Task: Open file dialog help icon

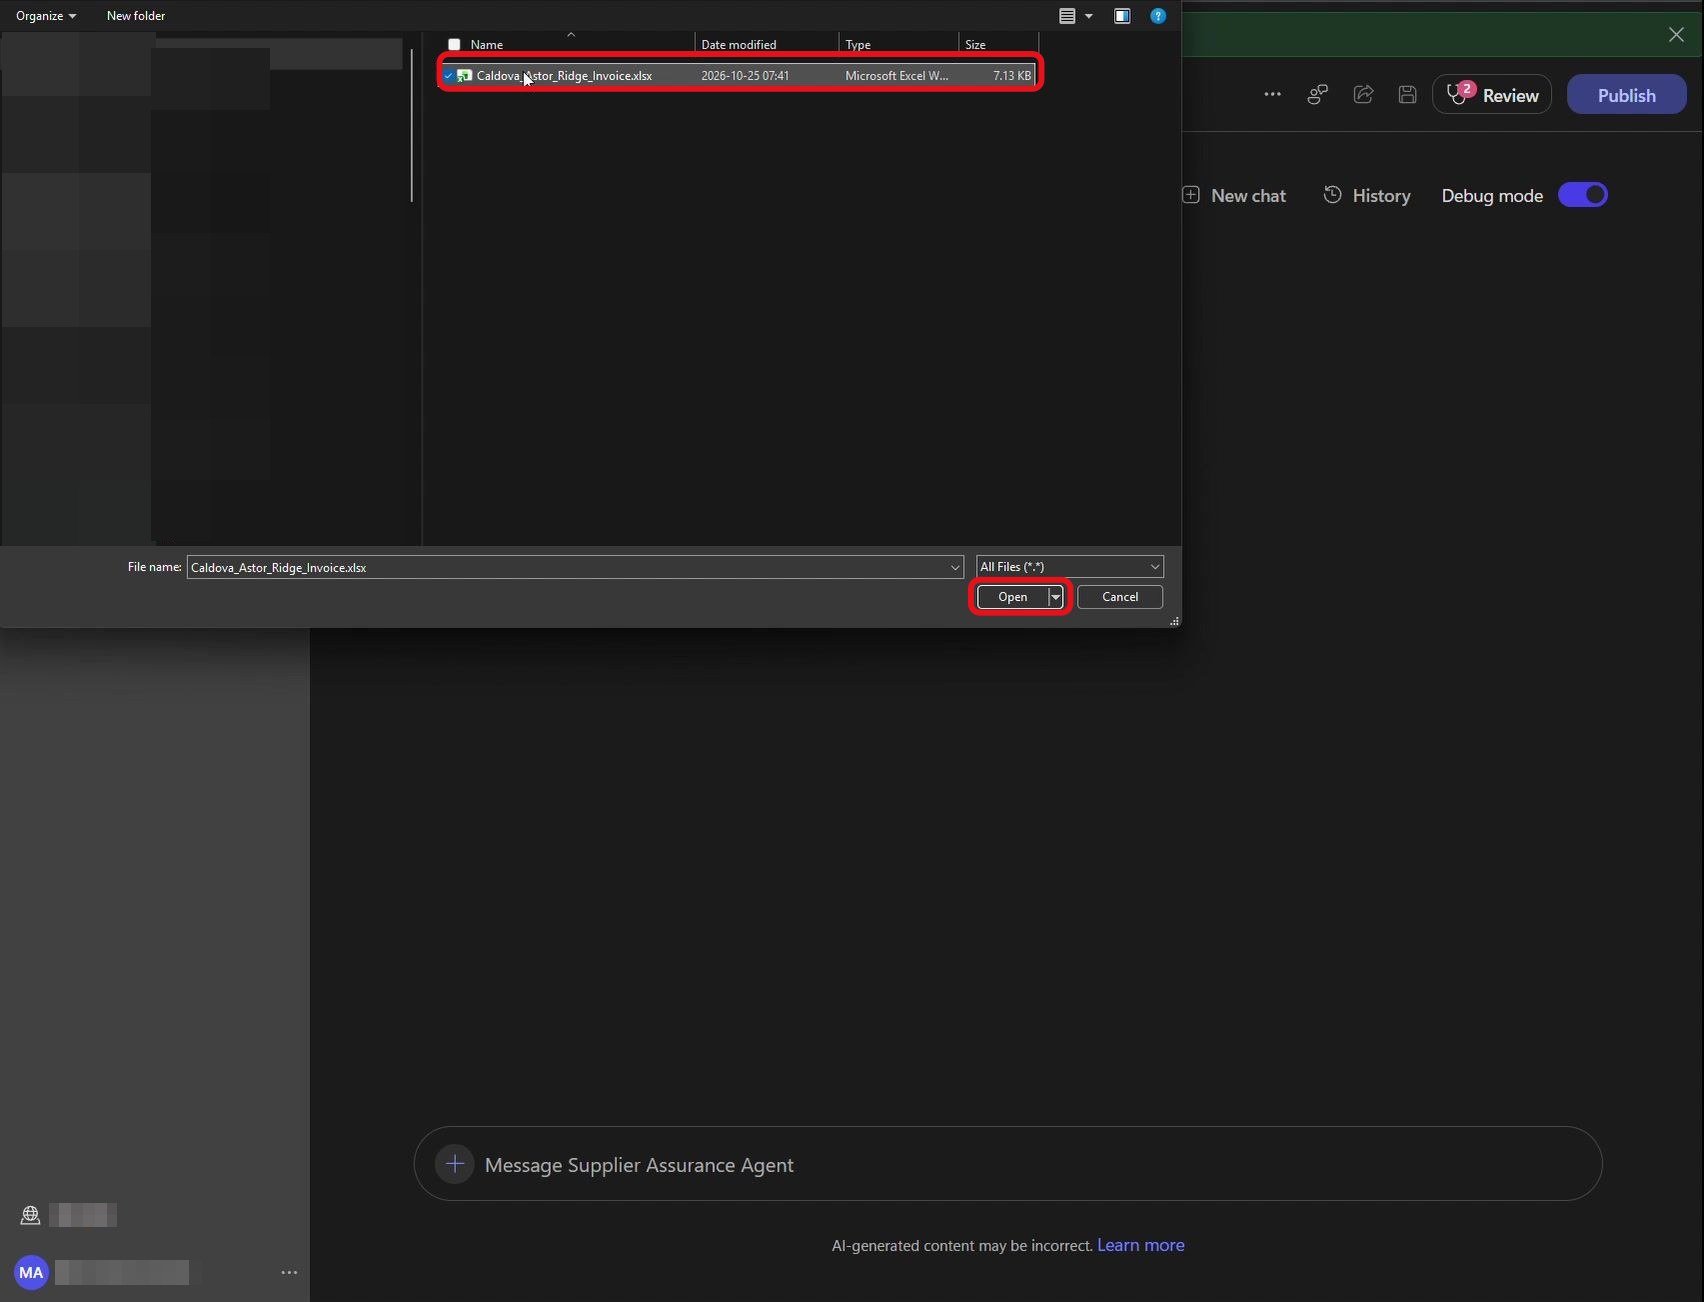Action: click(x=1158, y=16)
